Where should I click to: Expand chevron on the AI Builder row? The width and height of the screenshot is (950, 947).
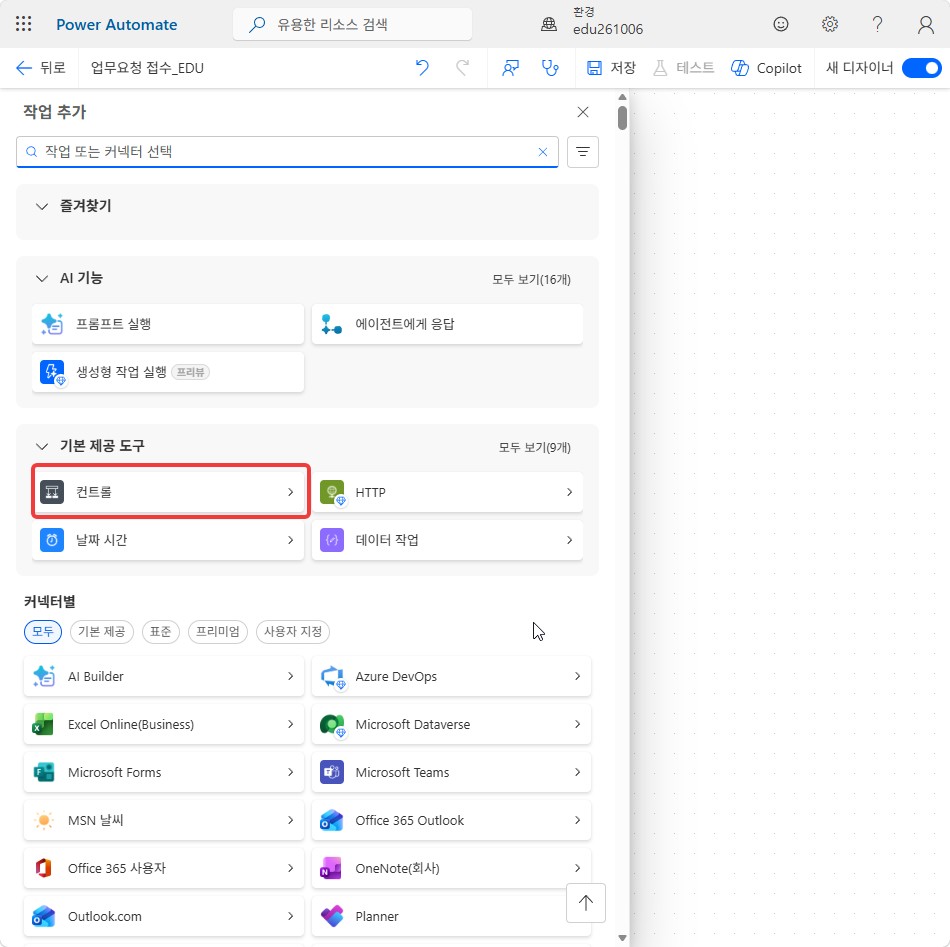(291, 676)
